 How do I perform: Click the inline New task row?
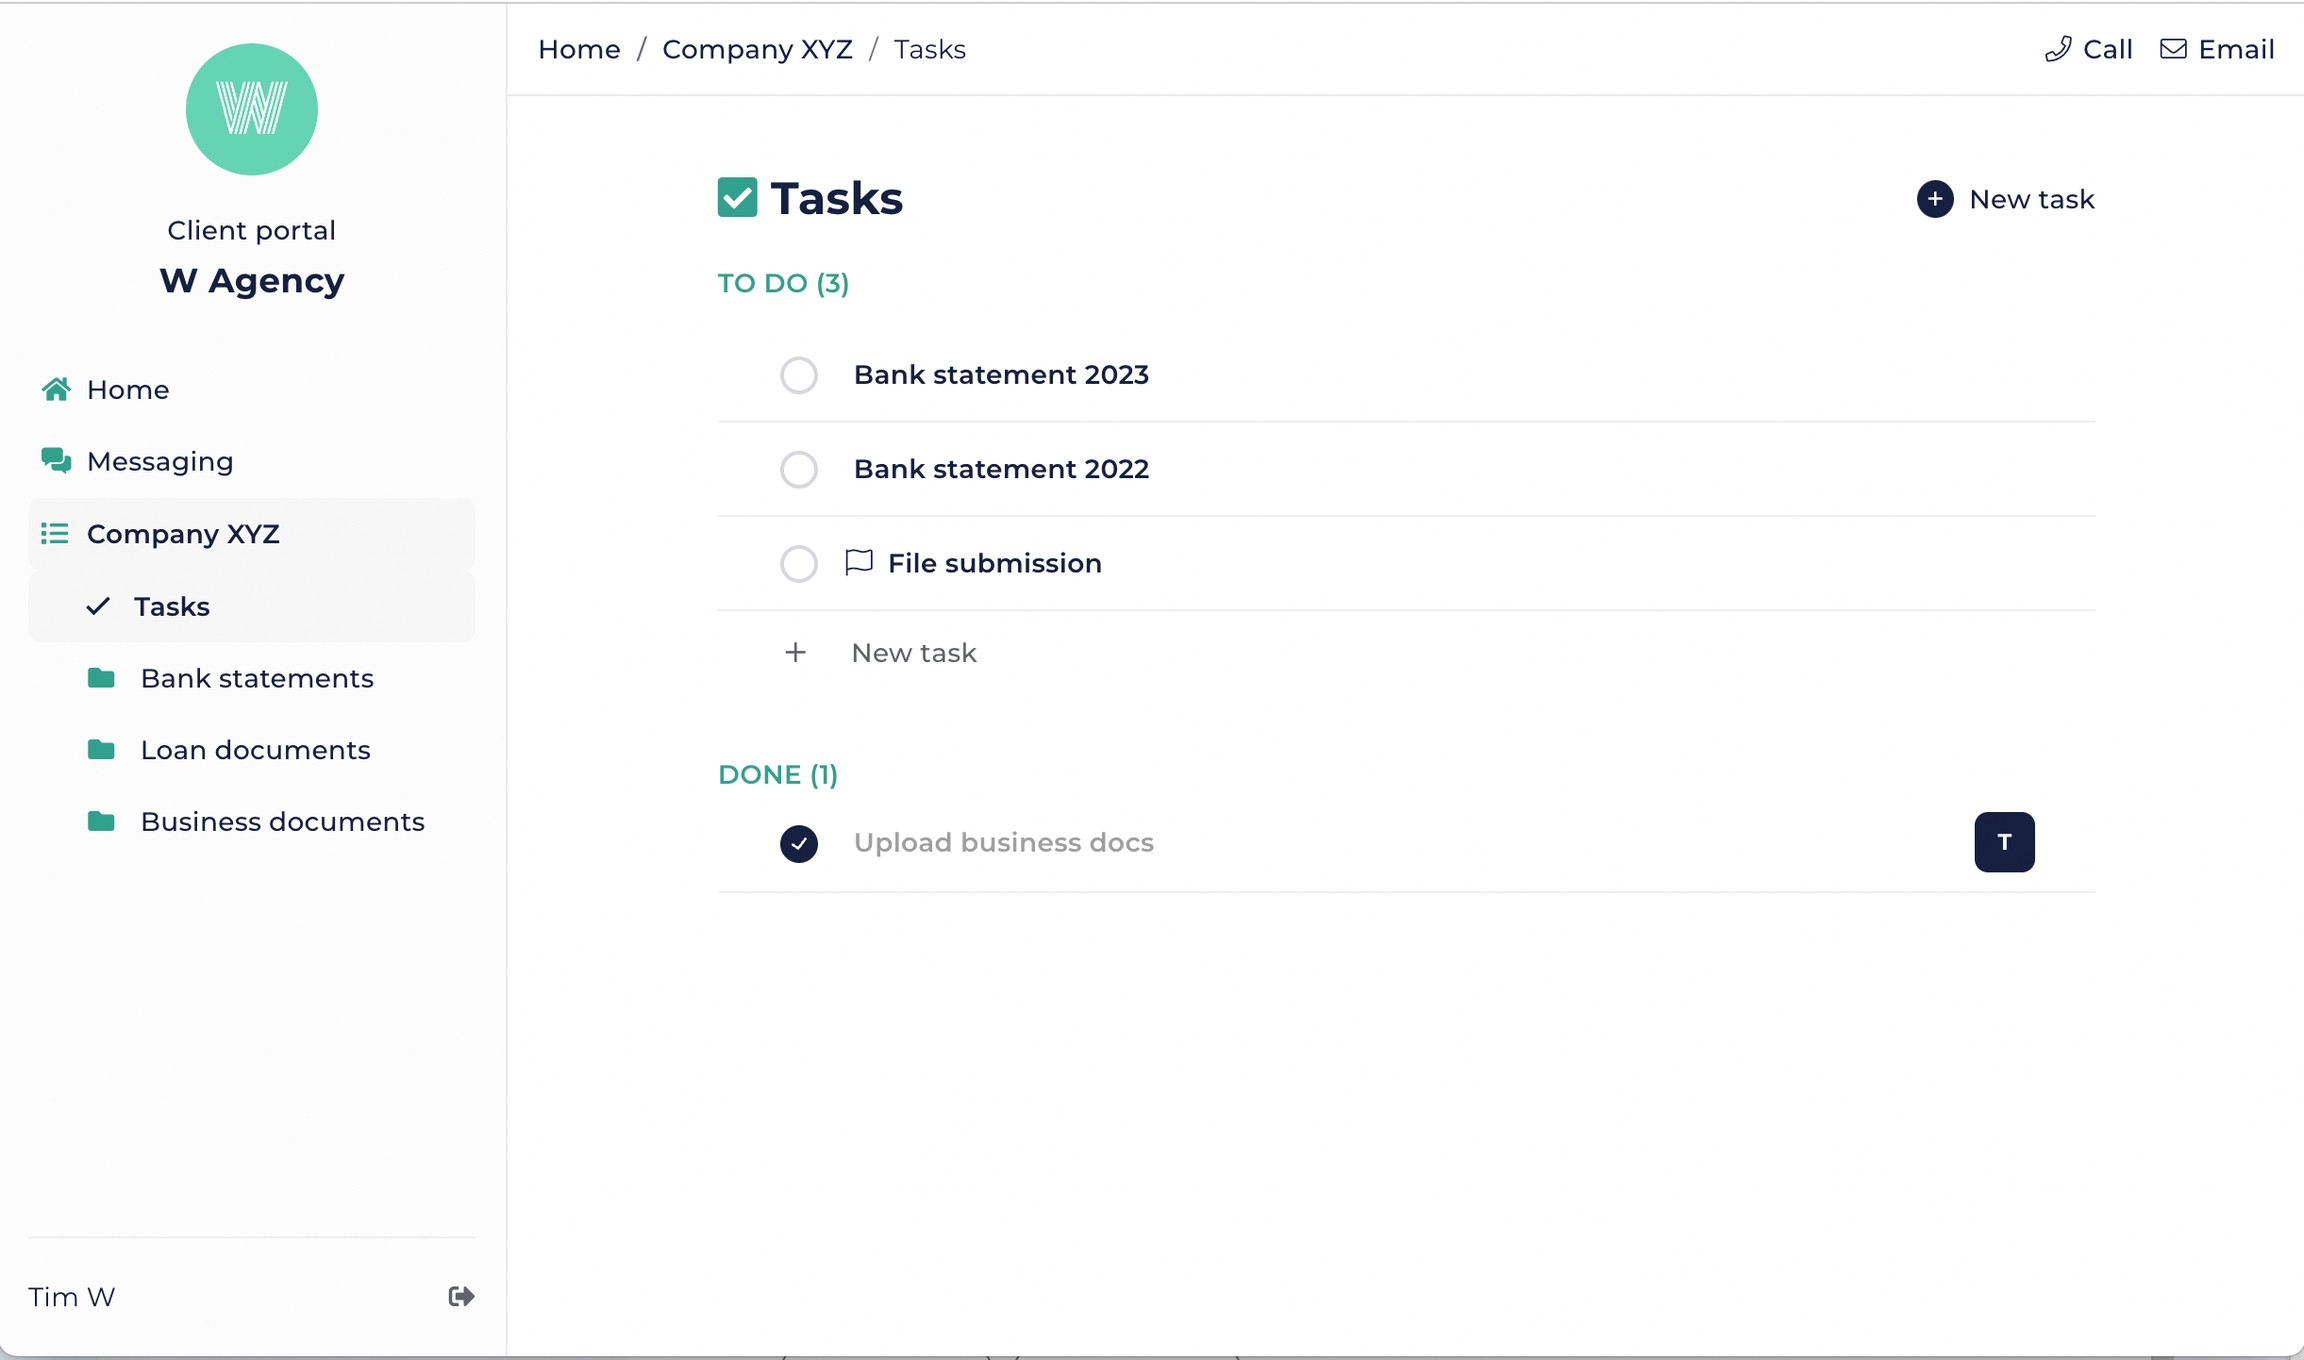pos(912,653)
